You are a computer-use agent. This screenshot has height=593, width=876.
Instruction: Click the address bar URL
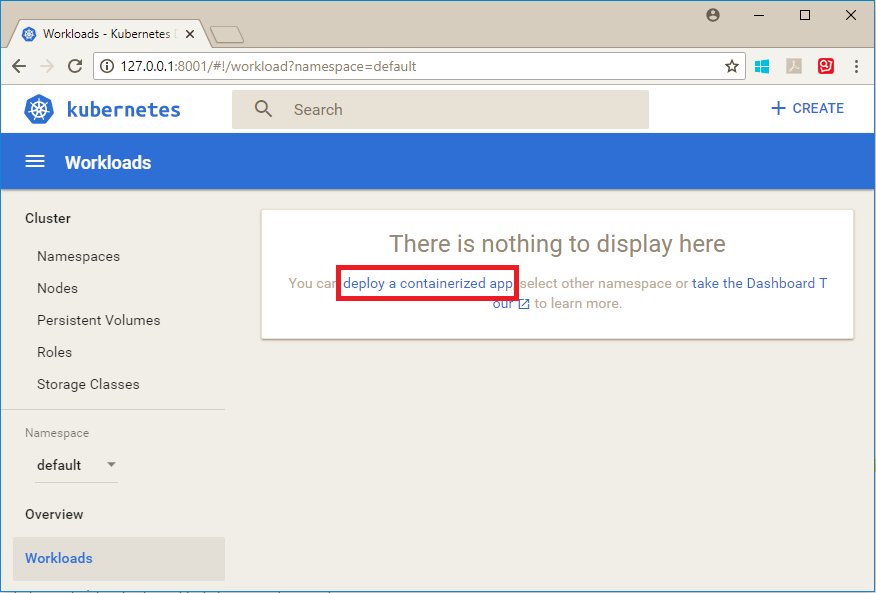pos(268,67)
